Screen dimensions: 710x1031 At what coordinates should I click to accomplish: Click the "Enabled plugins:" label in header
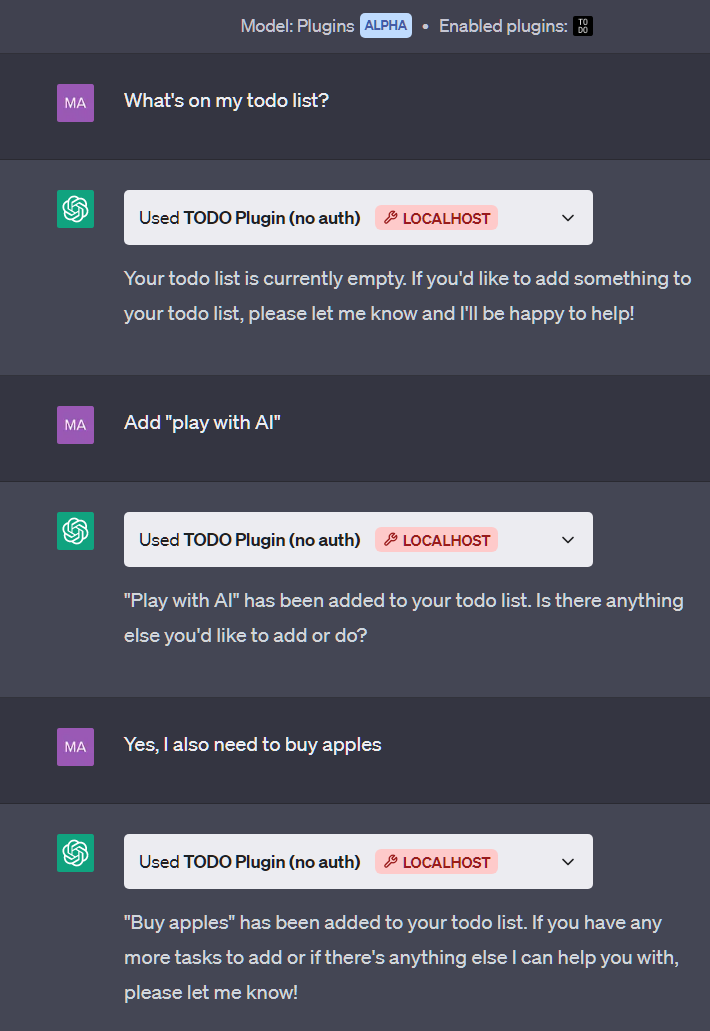(x=503, y=26)
